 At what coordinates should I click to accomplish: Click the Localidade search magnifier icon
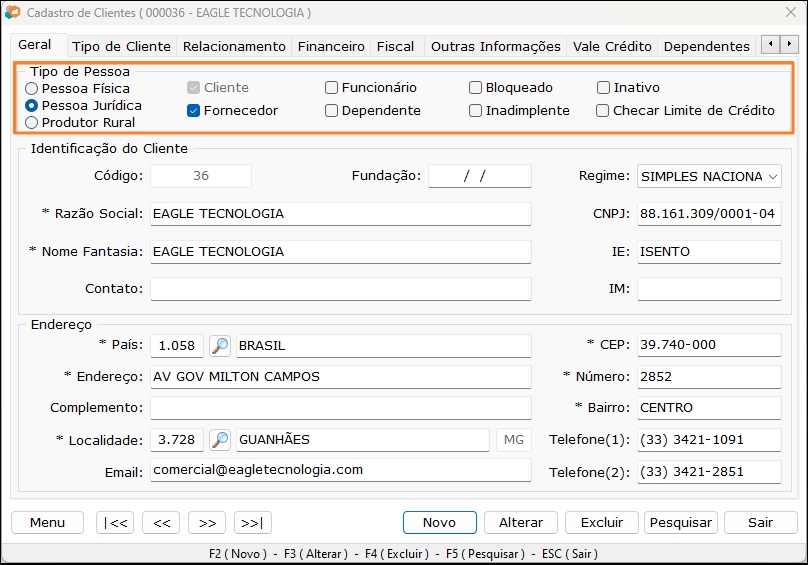[x=220, y=440]
